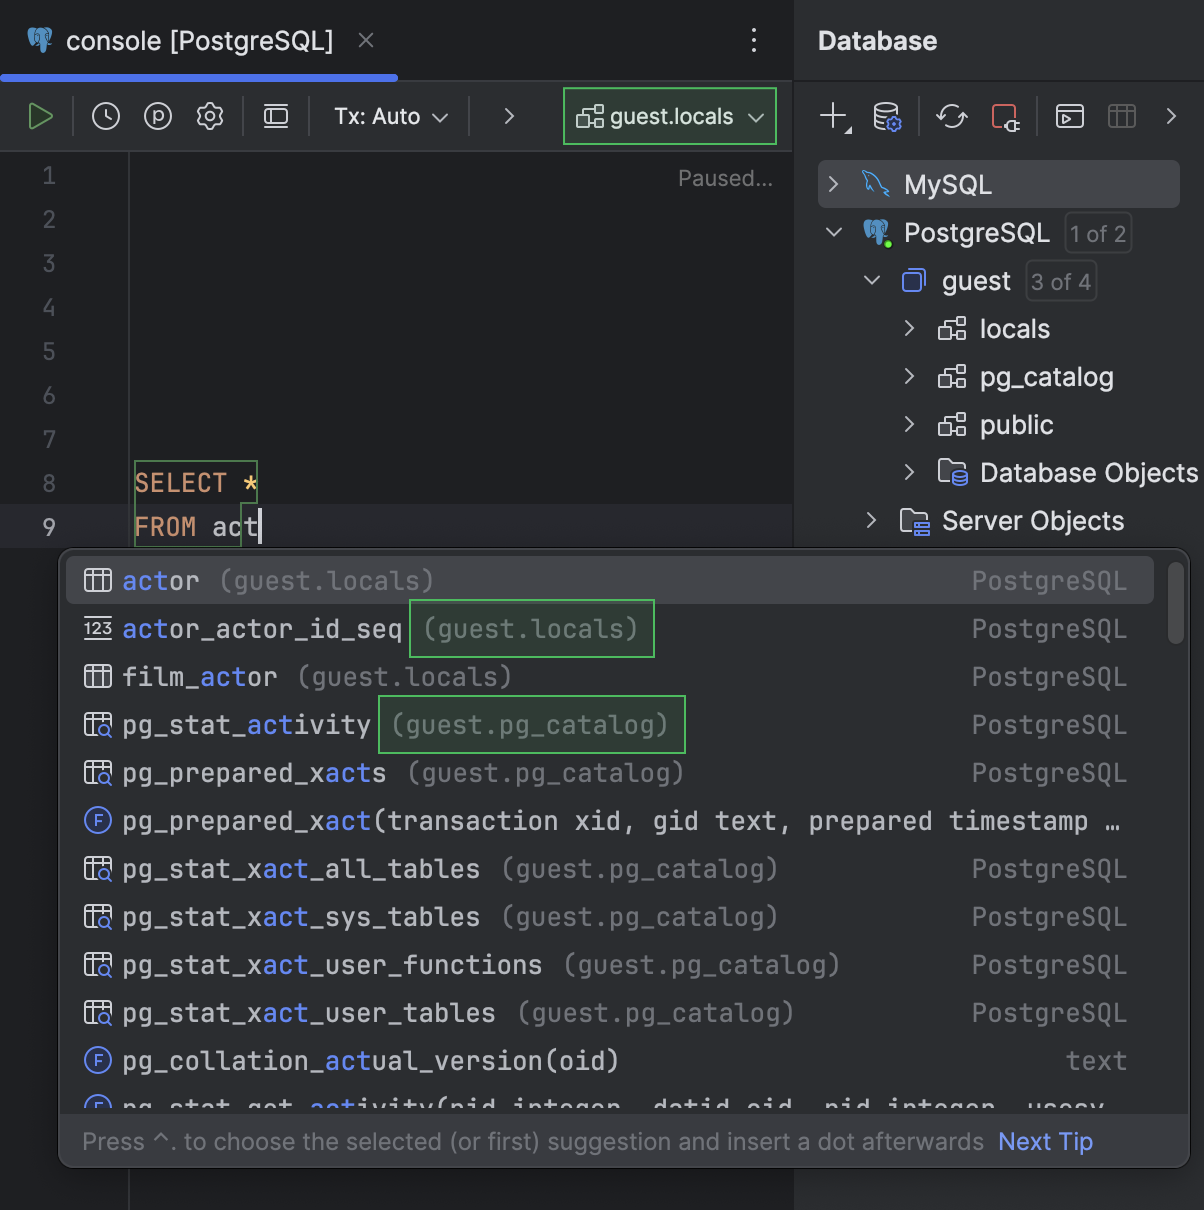
Task: Open the query history clock icon
Action: coord(106,117)
